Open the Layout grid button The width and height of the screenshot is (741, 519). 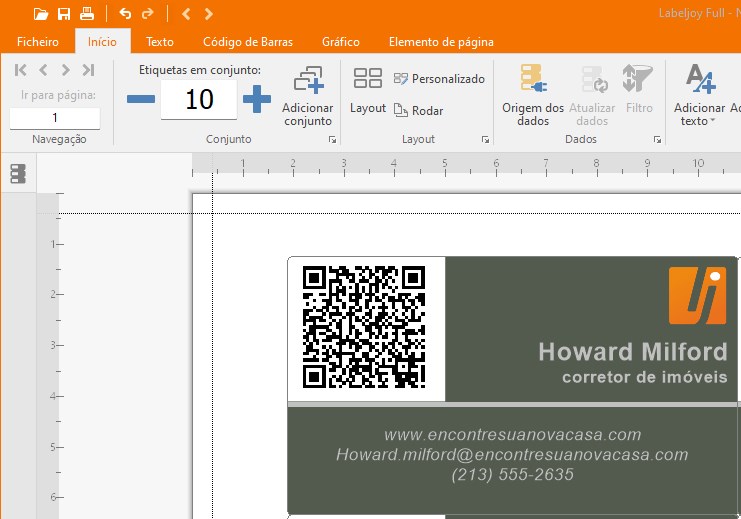coord(368,90)
